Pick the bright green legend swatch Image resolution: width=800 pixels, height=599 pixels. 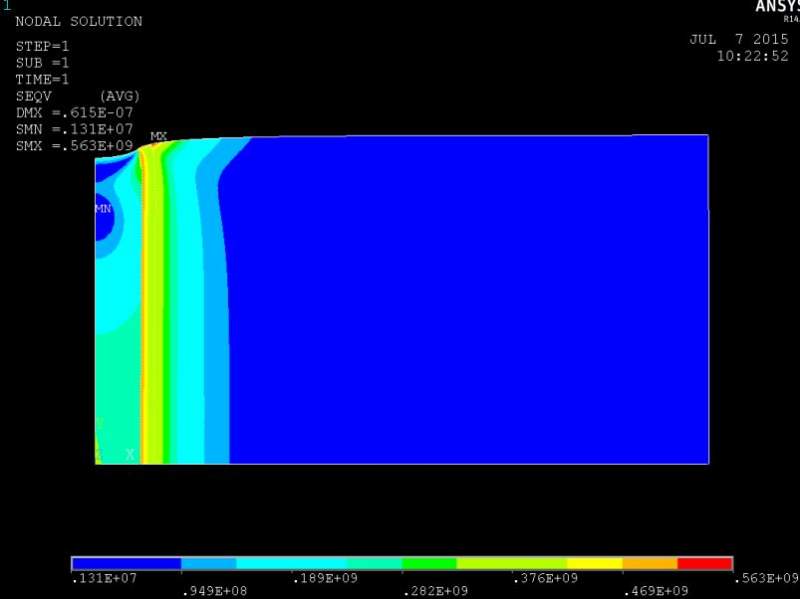(x=429, y=563)
